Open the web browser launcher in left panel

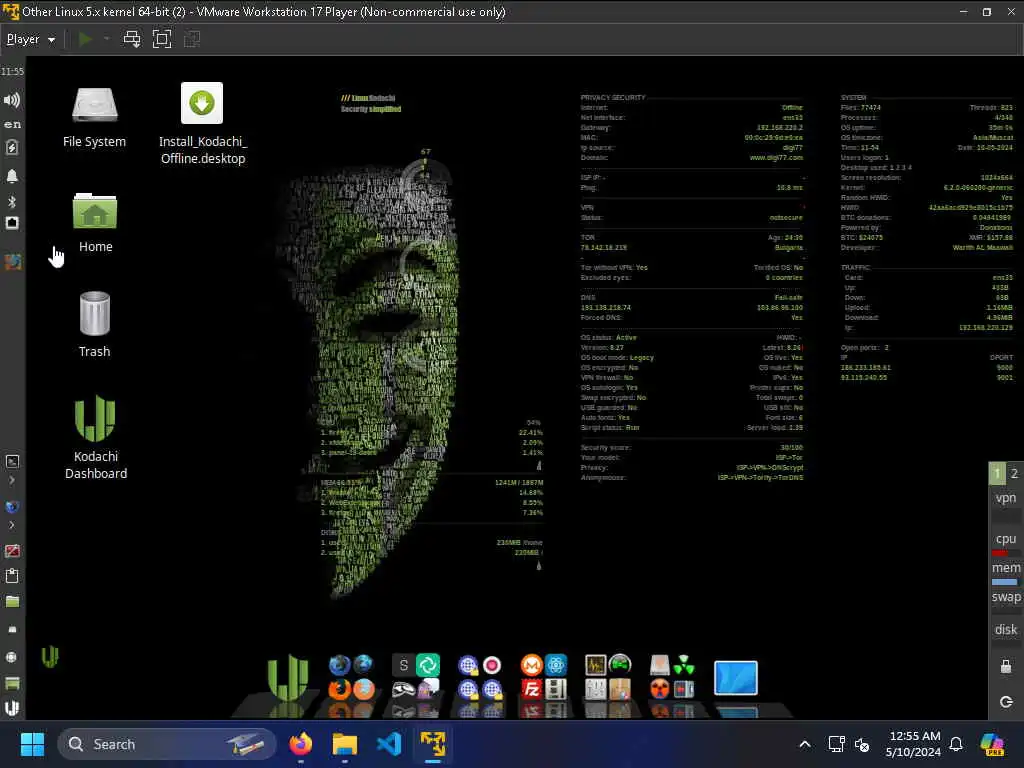click(x=12, y=507)
